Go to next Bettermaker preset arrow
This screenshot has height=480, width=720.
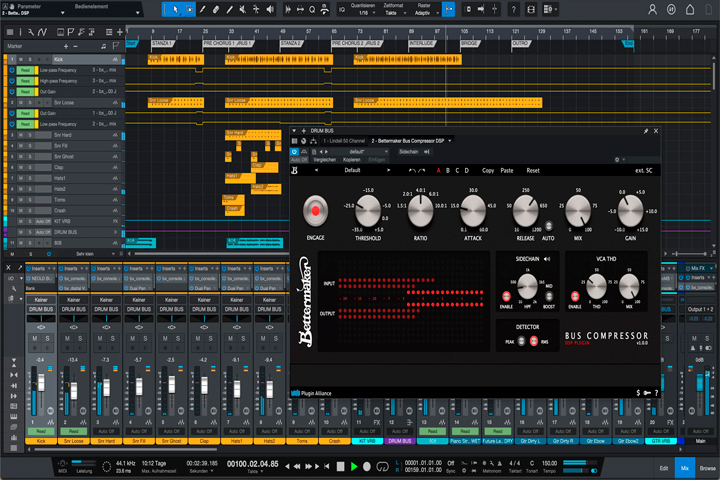[x=388, y=170]
